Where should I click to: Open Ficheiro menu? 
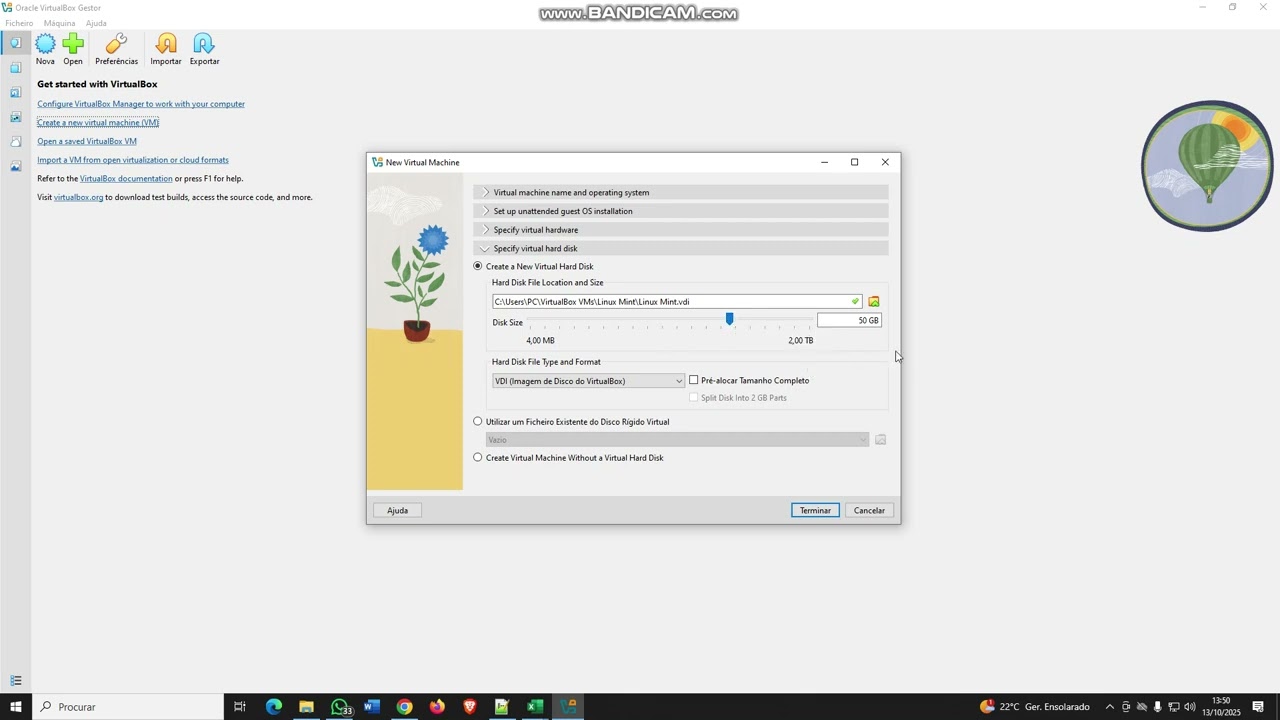(19, 23)
